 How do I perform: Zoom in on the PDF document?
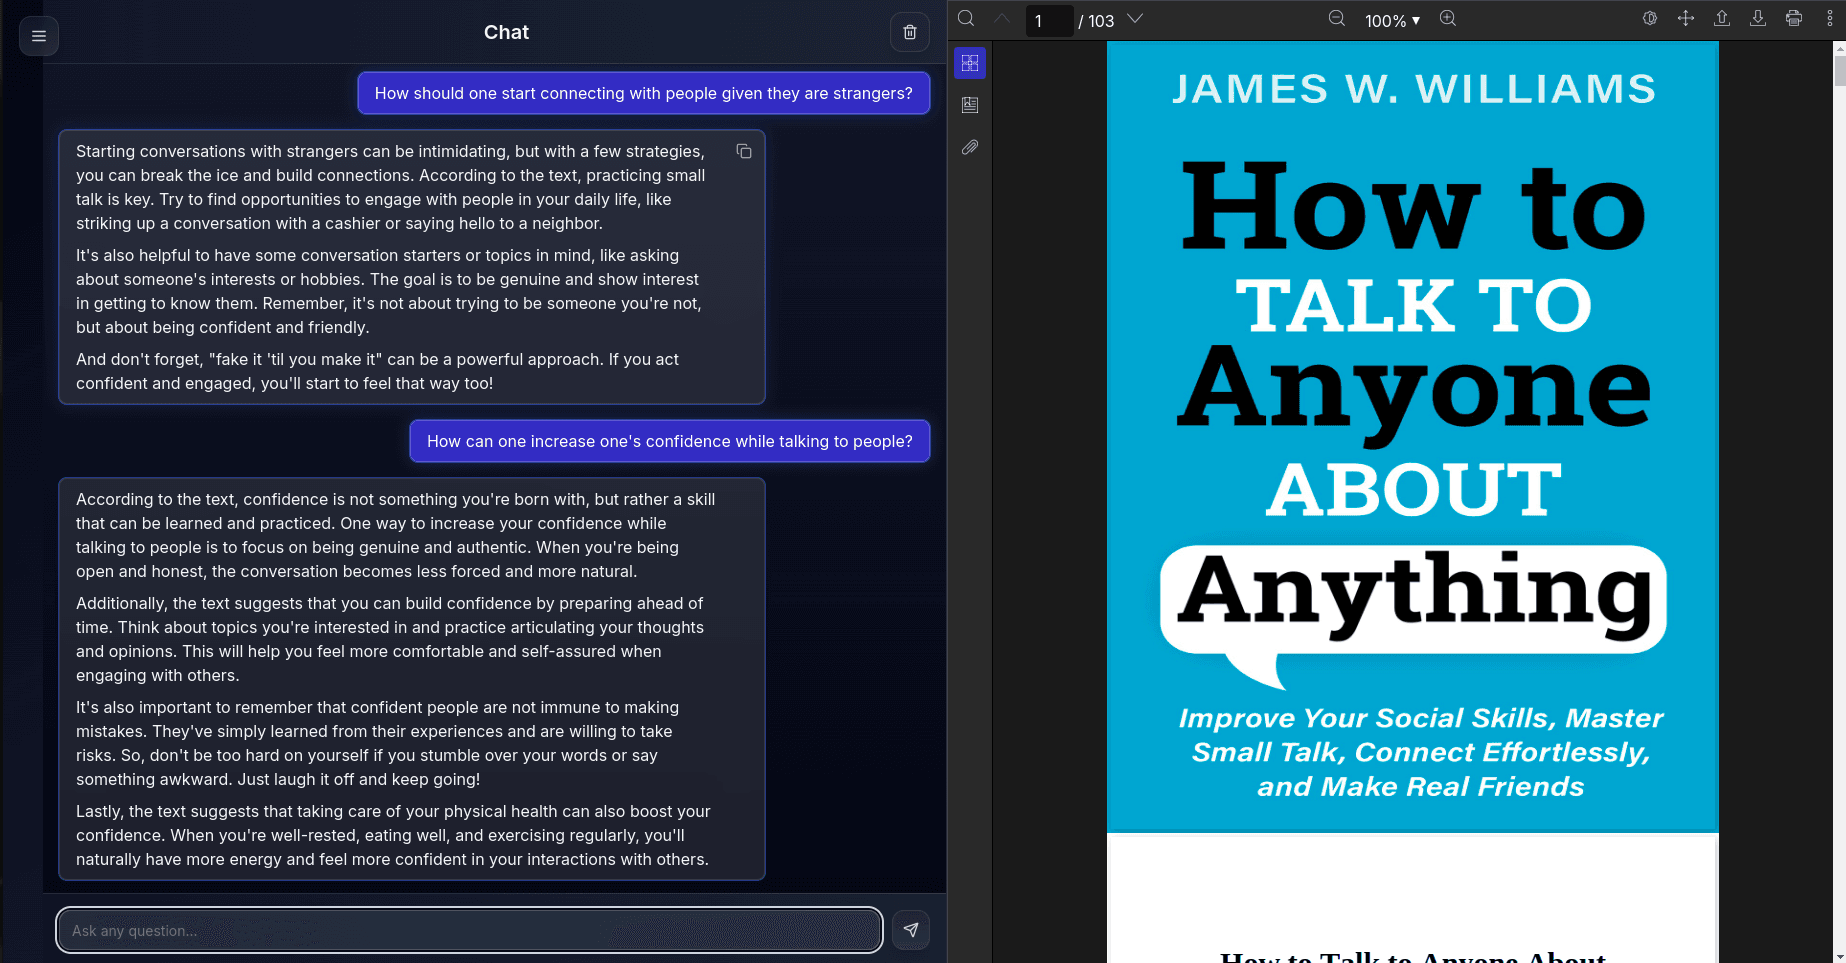tap(1447, 19)
